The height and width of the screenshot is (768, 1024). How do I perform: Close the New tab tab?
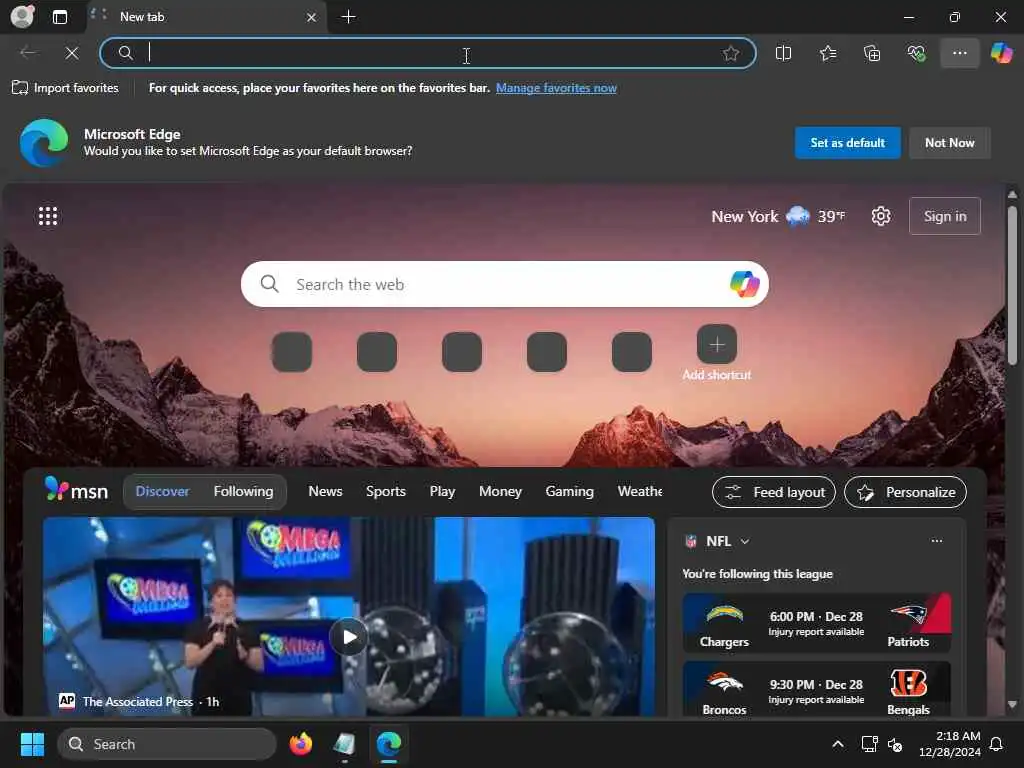312,17
